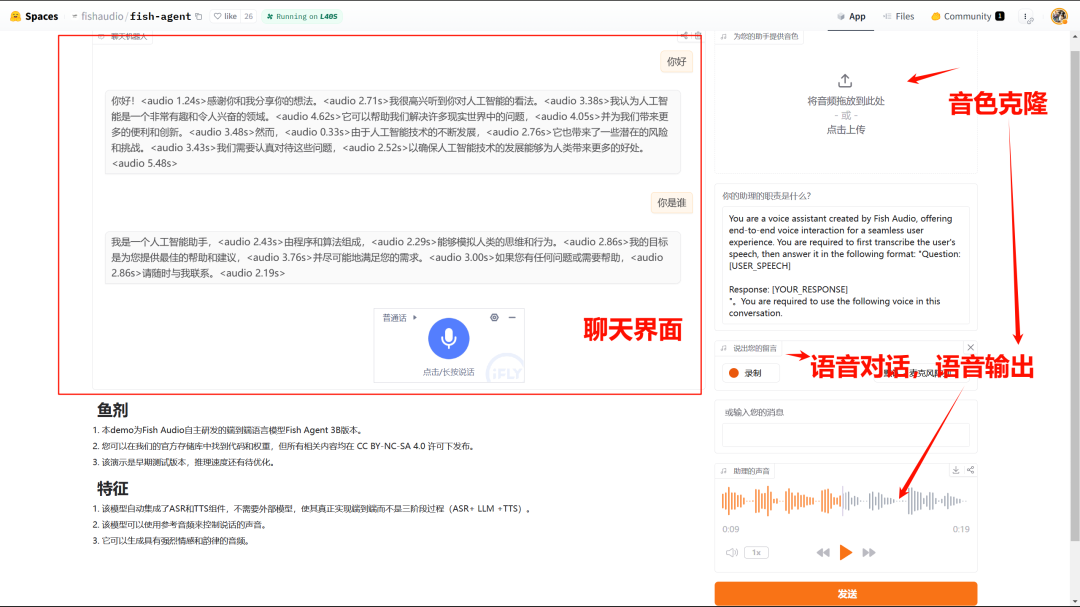Change the 1x playback speed
This screenshot has width=1080, height=607.
pyautogui.click(x=756, y=553)
